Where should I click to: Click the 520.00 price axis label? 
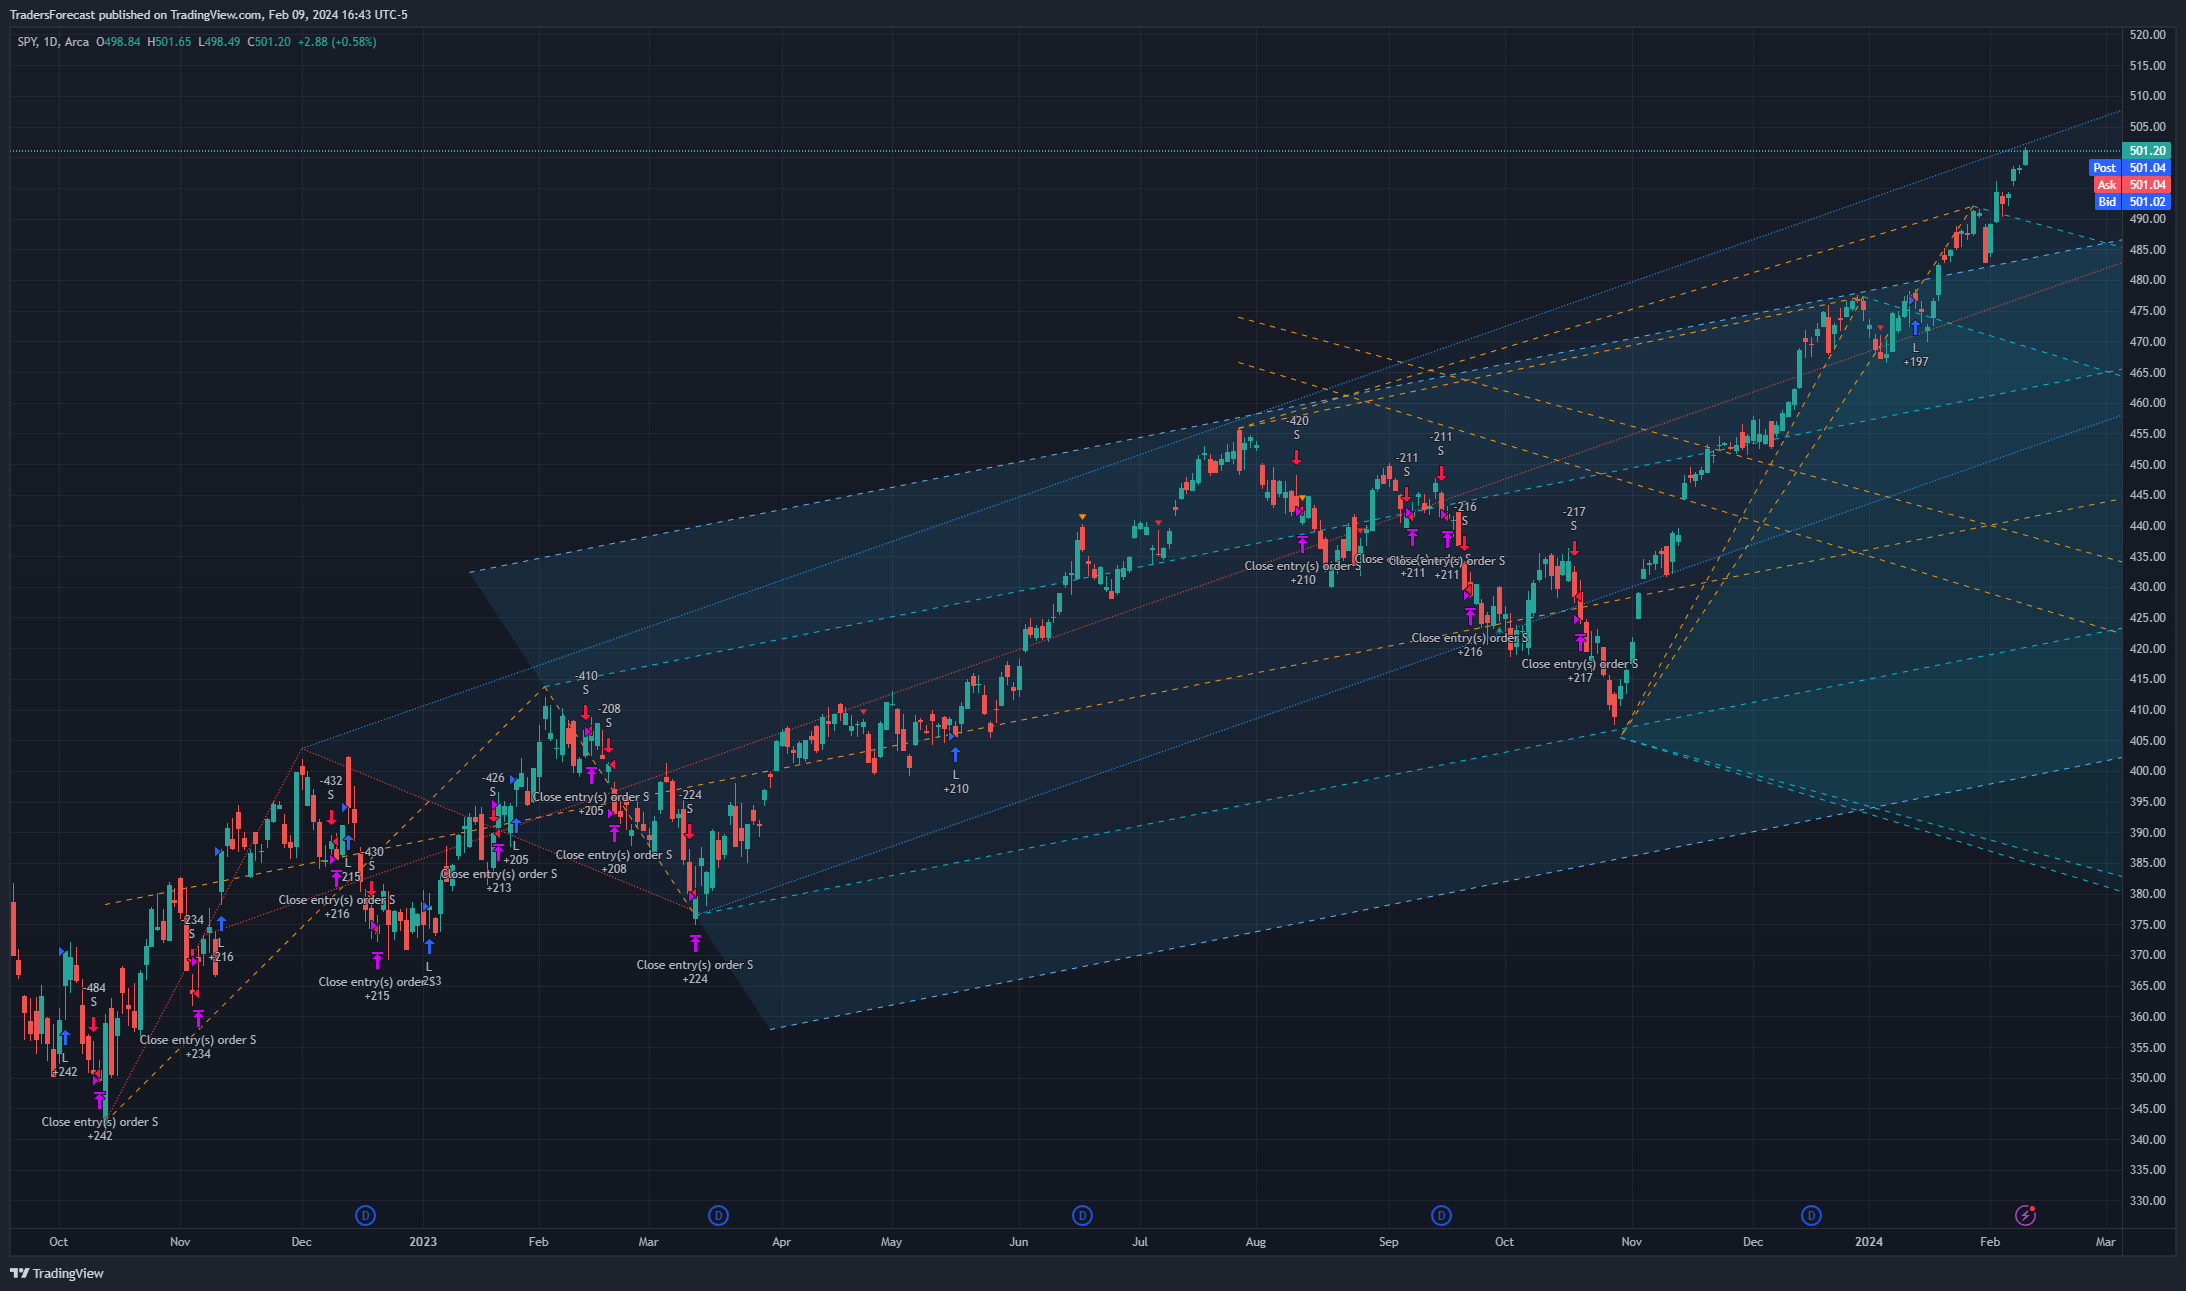(x=2147, y=35)
